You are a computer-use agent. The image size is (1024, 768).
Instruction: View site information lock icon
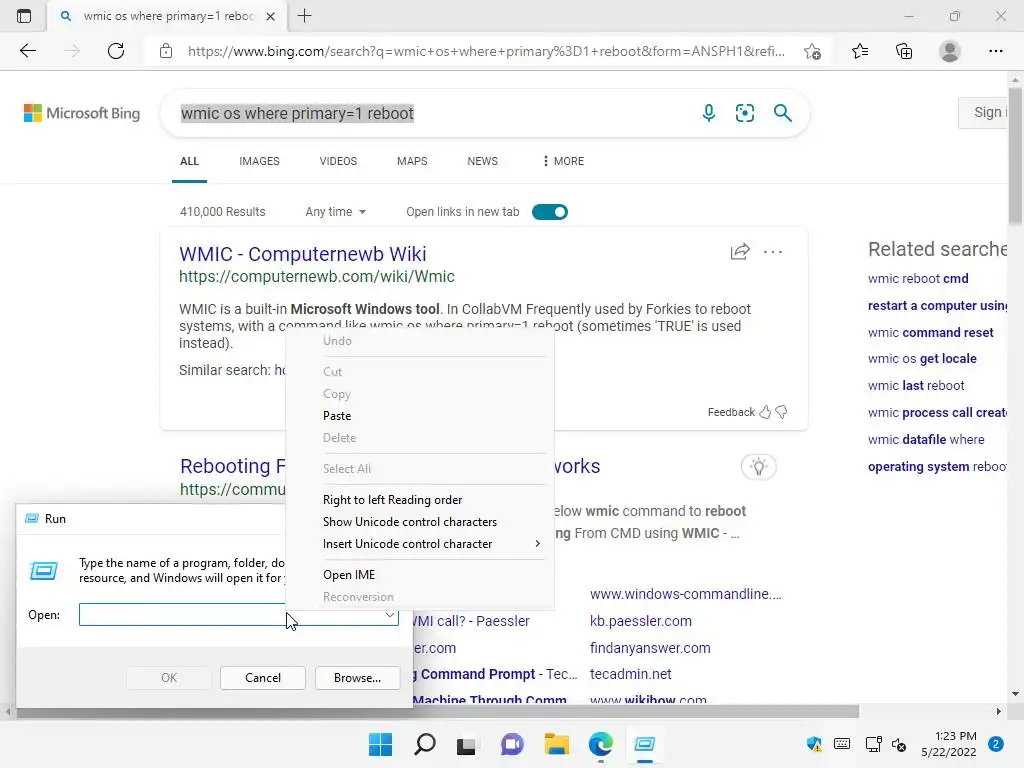pyautogui.click(x=166, y=51)
